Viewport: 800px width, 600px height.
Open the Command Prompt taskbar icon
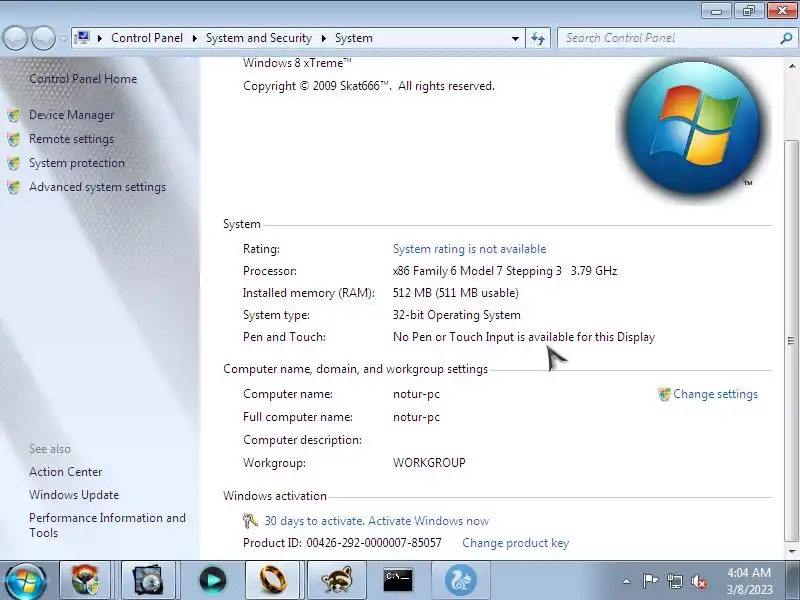[398, 580]
